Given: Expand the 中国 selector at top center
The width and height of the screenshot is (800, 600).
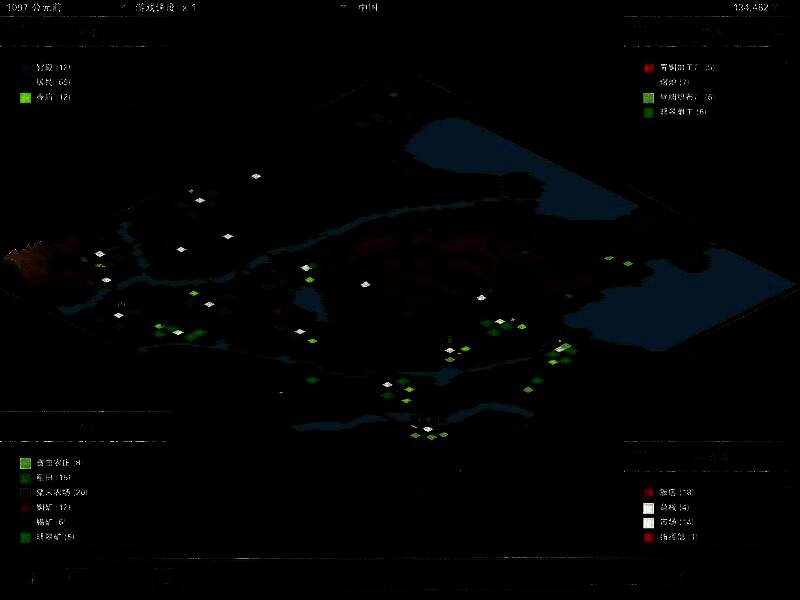Looking at the screenshot, I should click(x=367, y=7).
